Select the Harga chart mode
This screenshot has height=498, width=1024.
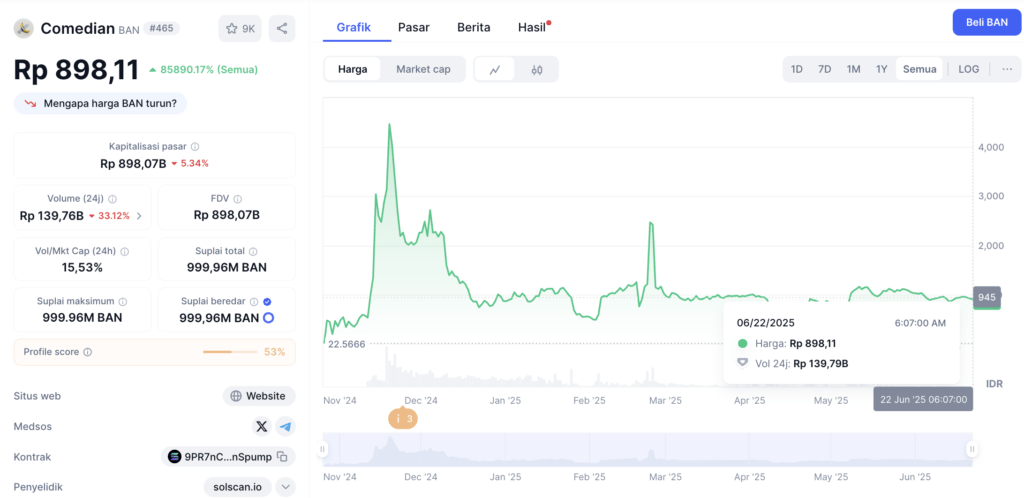pos(353,69)
